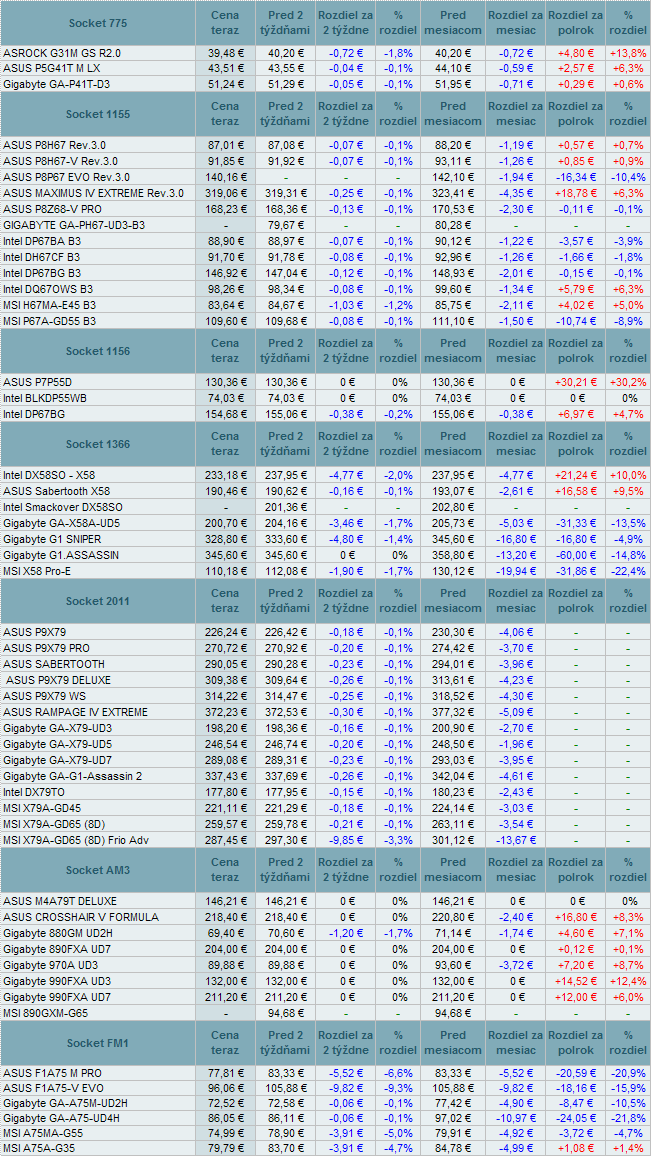Click the +12,4% percentage cell

coord(628,981)
